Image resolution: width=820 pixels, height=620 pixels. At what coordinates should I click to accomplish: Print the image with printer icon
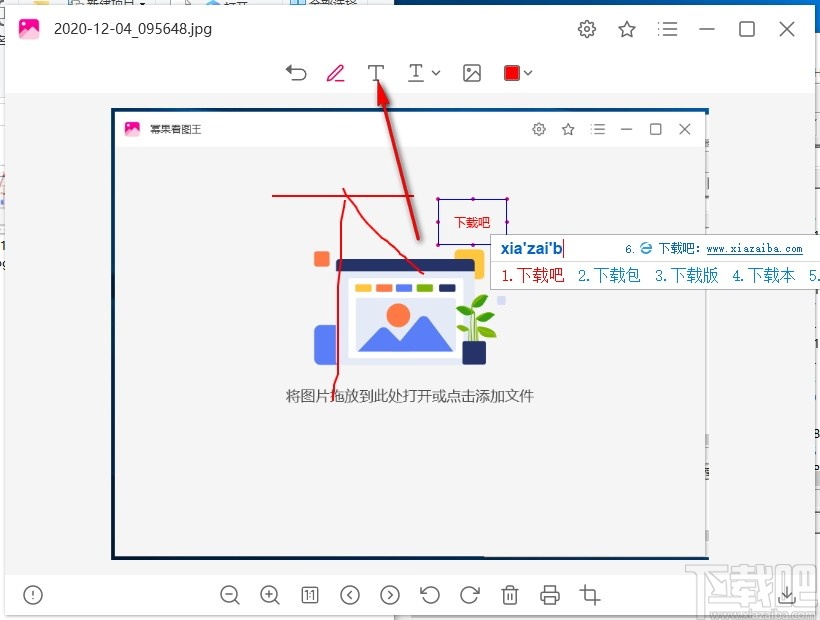(550, 595)
